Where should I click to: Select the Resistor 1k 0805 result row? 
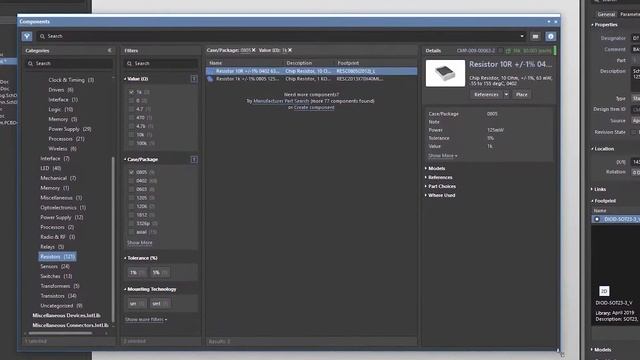311,79
